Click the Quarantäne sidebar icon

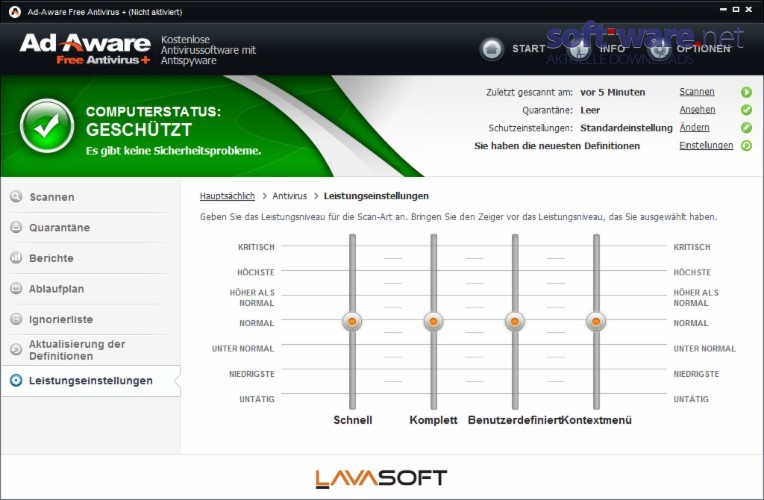(x=16, y=227)
